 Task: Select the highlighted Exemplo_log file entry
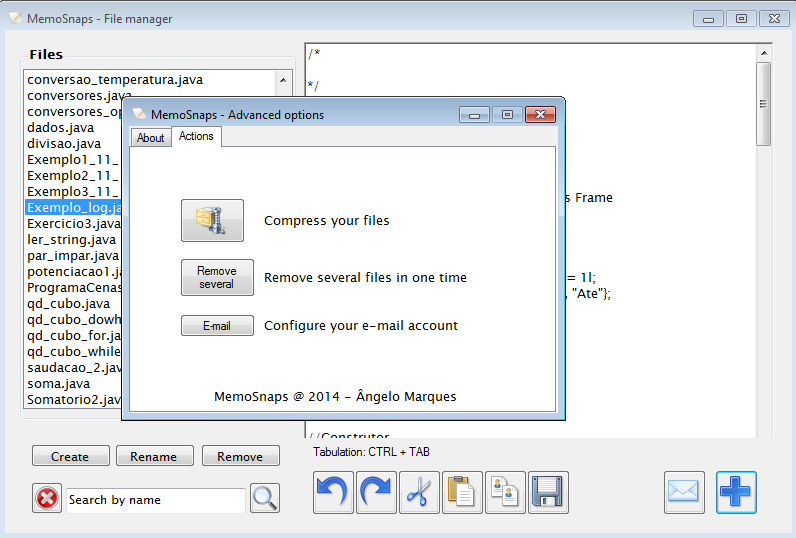pyautogui.click(x=74, y=208)
